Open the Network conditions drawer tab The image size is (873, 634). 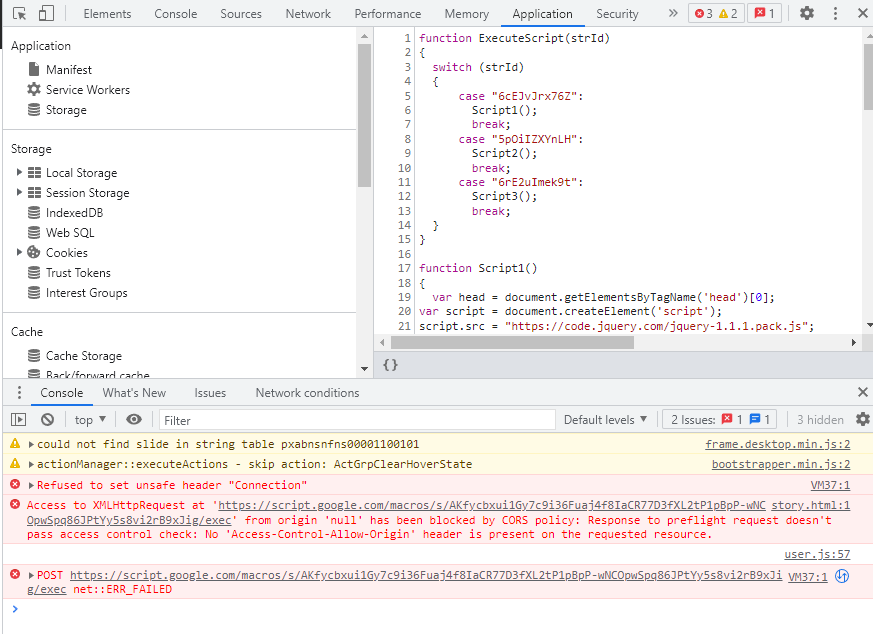point(307,393)
